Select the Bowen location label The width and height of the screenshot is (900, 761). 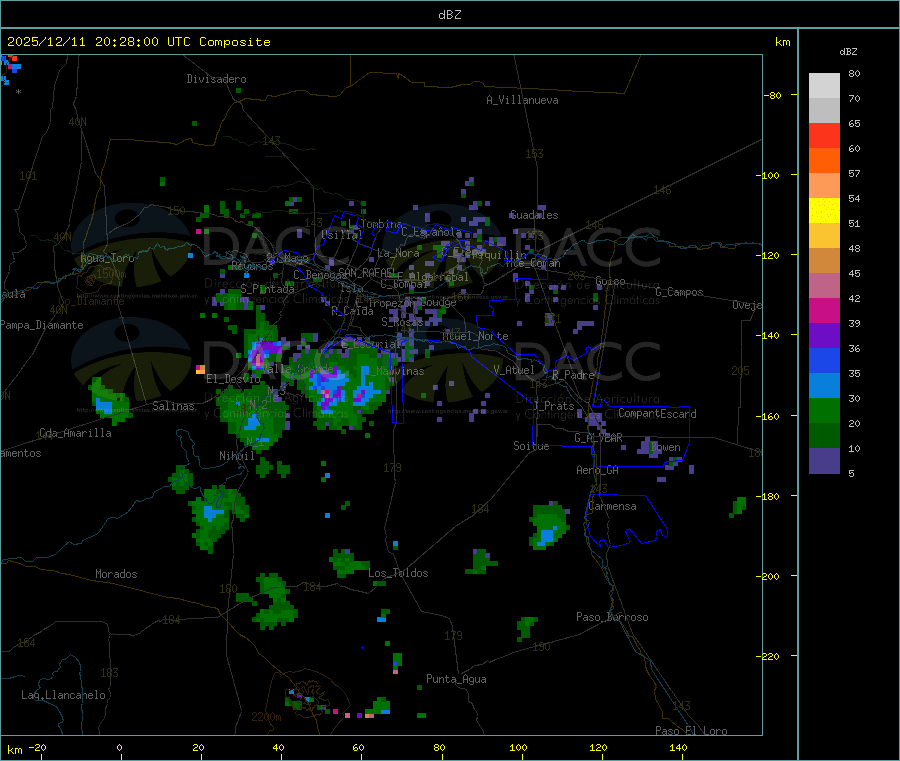[665, 447]
